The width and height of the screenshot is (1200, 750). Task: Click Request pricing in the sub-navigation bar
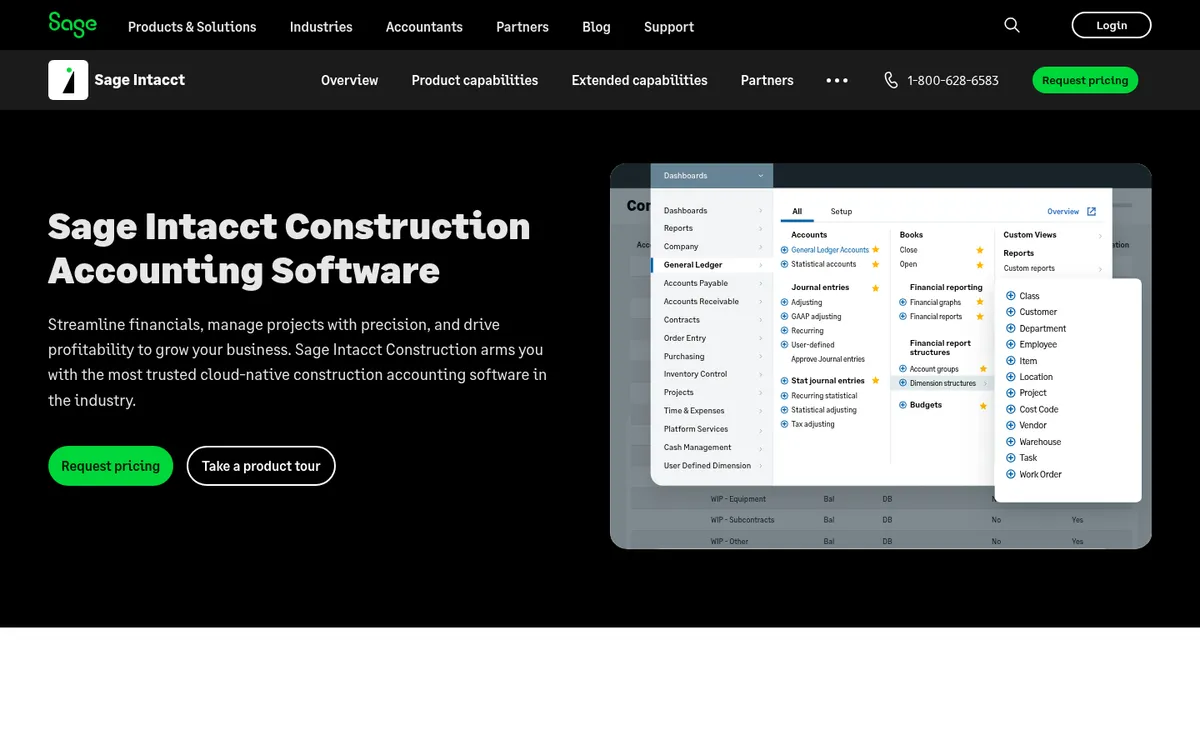(1085, 80)
